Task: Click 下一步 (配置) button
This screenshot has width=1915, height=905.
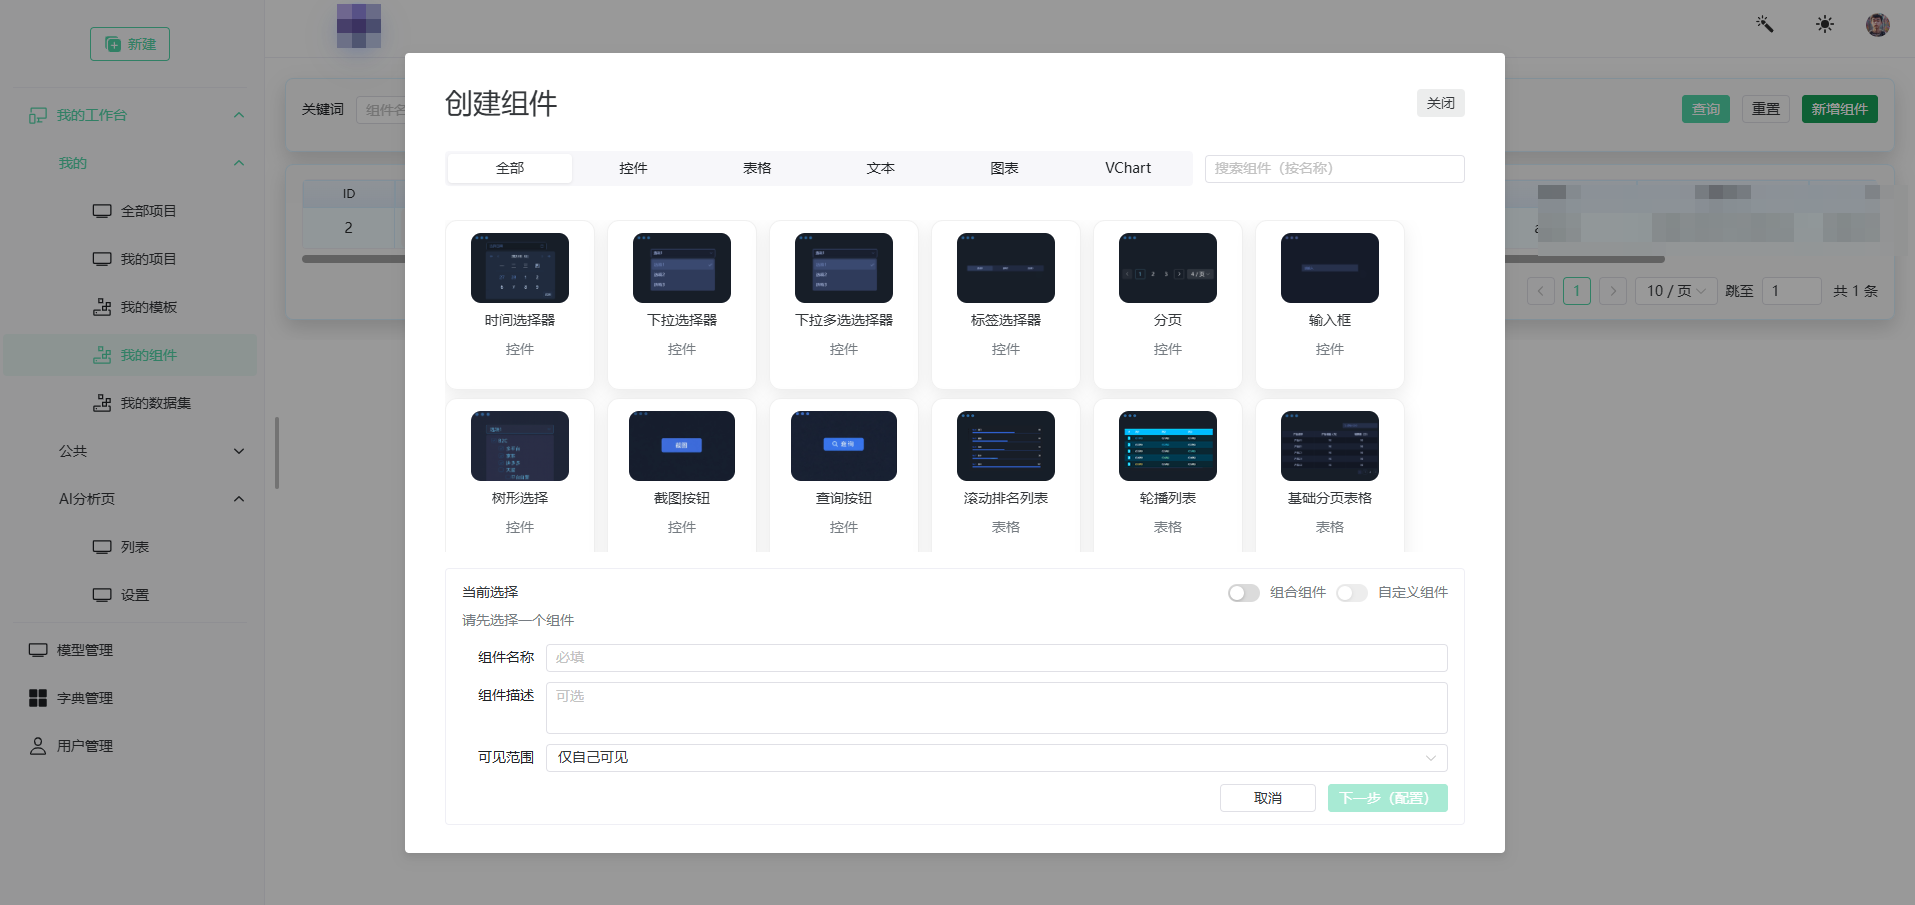Action: click(1388, 798)
